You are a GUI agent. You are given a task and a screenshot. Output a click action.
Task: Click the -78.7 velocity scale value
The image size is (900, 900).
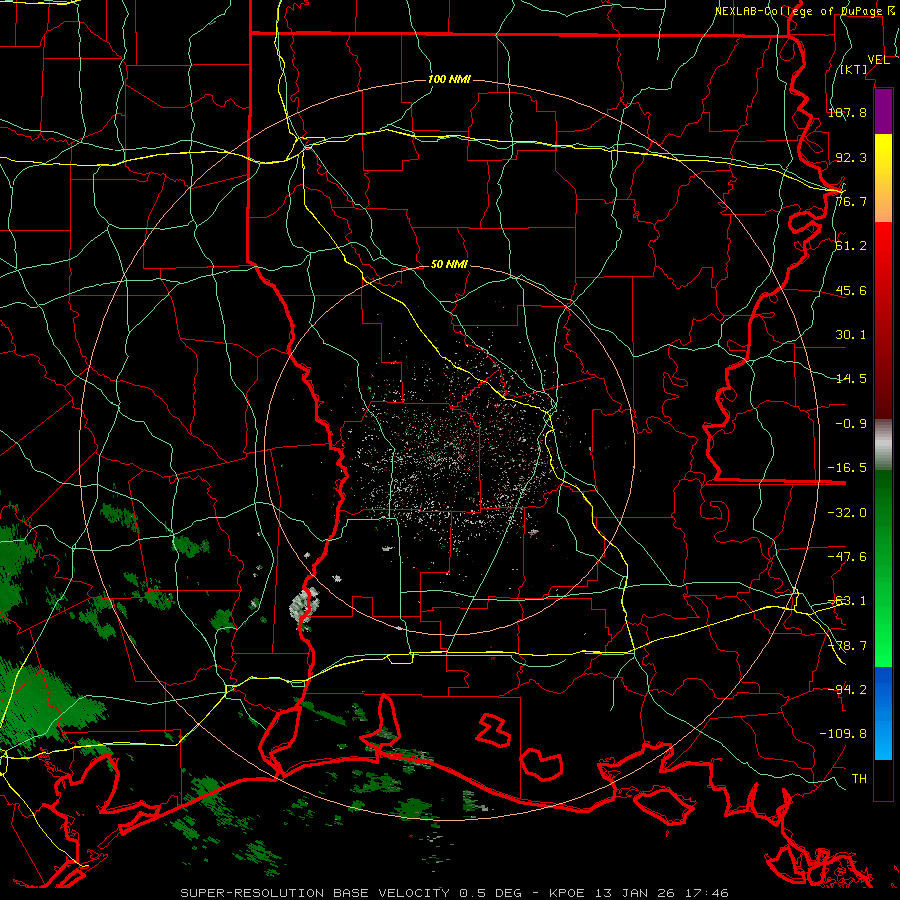click(x=847, y=646)
